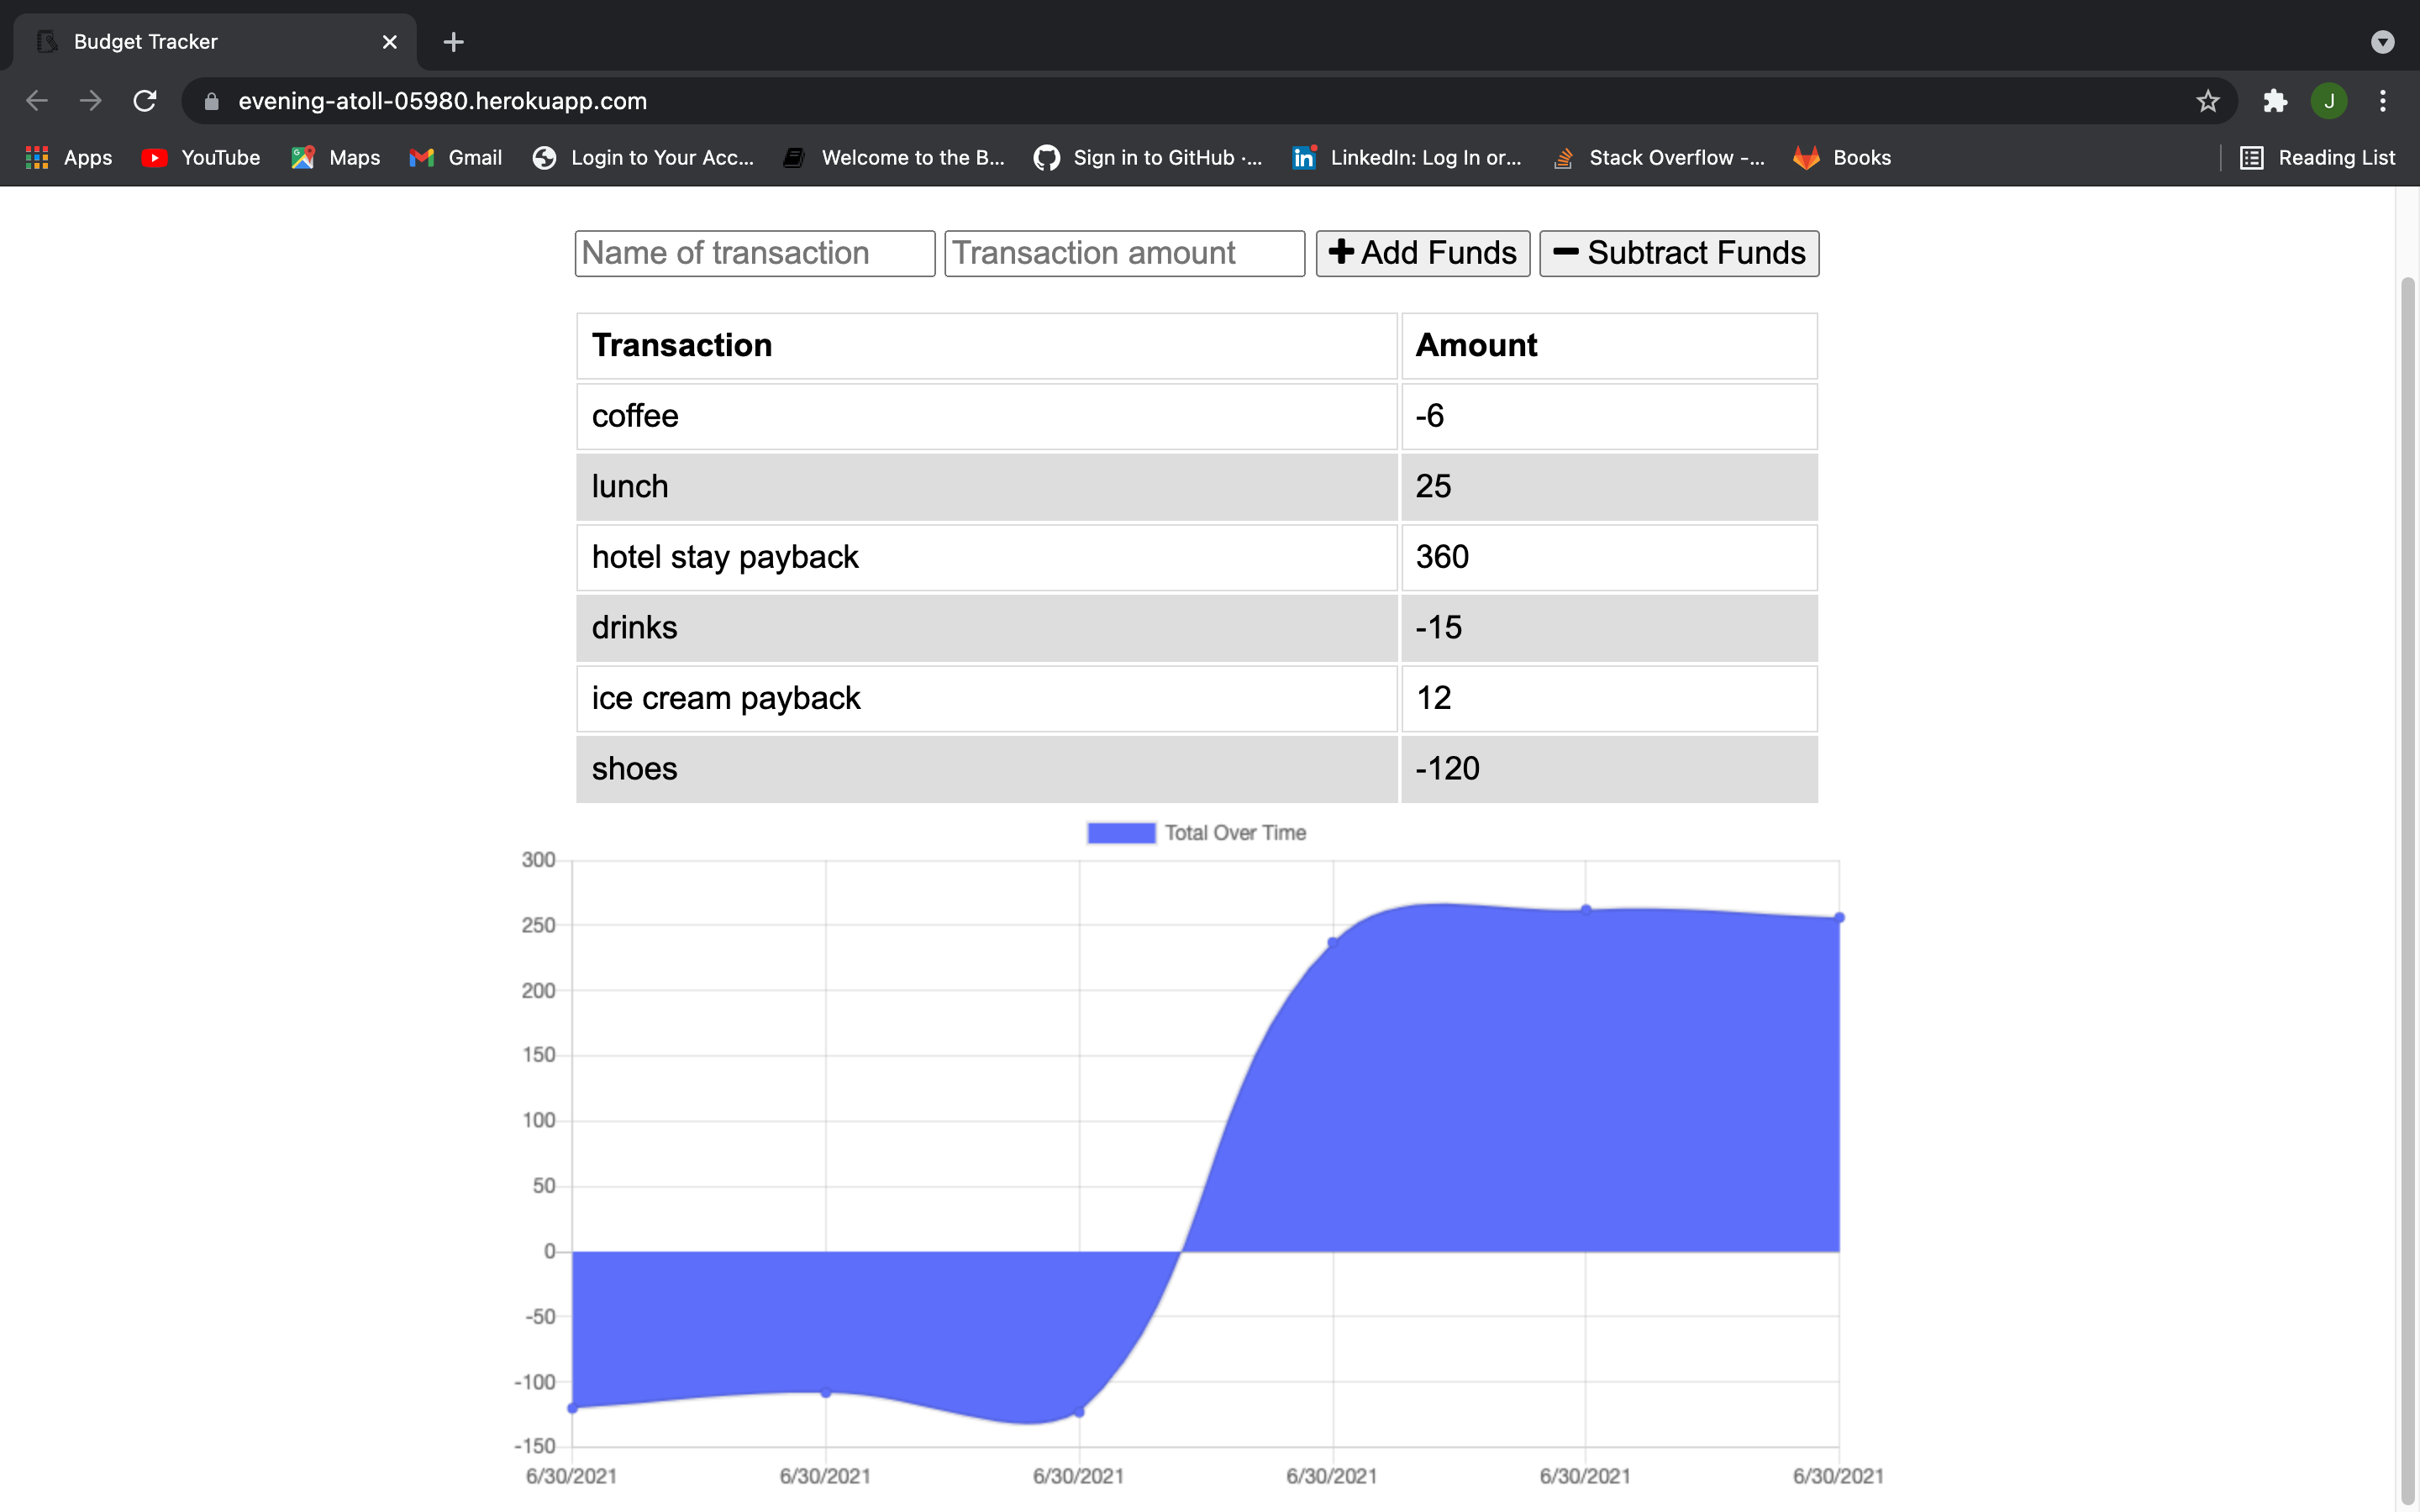Reload the Budget Tracker page
This screenshot has height=1512, width=2420.
tap(145, 101)
